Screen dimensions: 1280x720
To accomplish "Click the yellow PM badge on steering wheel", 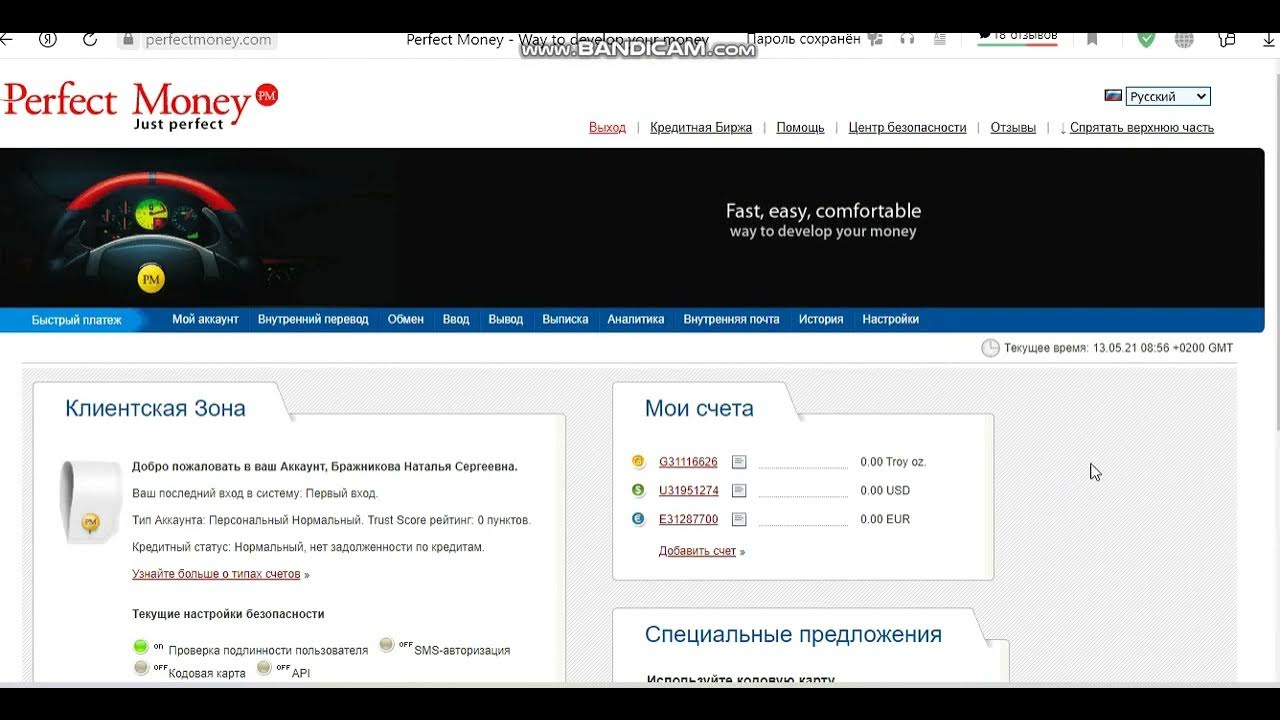I will tap(151, 279).
